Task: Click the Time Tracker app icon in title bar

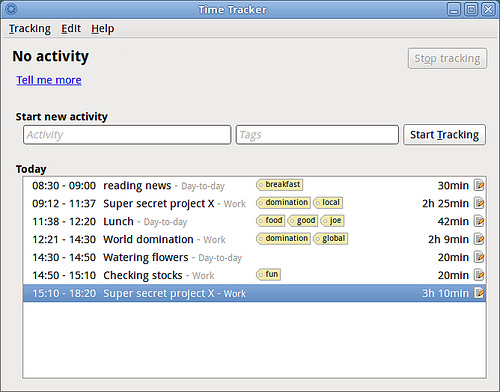Action: pos(11,9)
